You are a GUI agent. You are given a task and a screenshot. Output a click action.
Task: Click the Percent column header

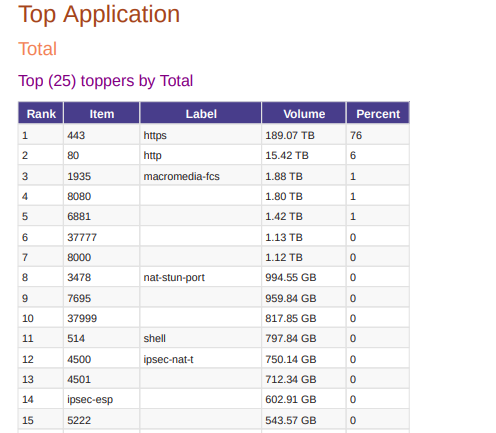(378, 114)
